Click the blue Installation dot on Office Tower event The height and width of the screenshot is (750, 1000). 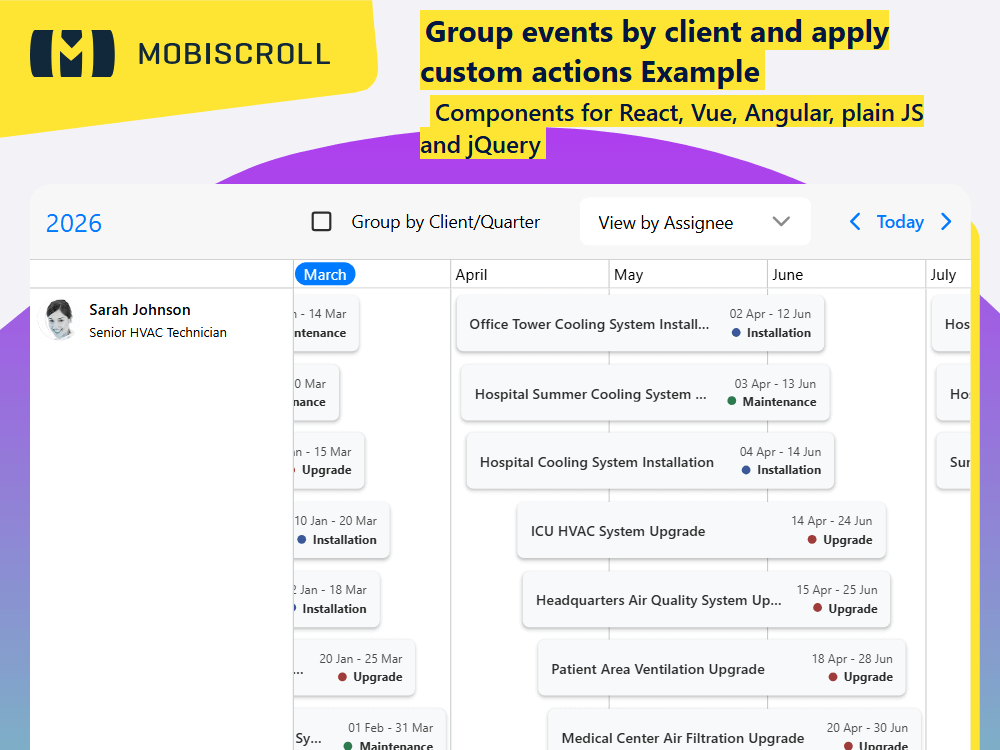(x=737, y=333)
